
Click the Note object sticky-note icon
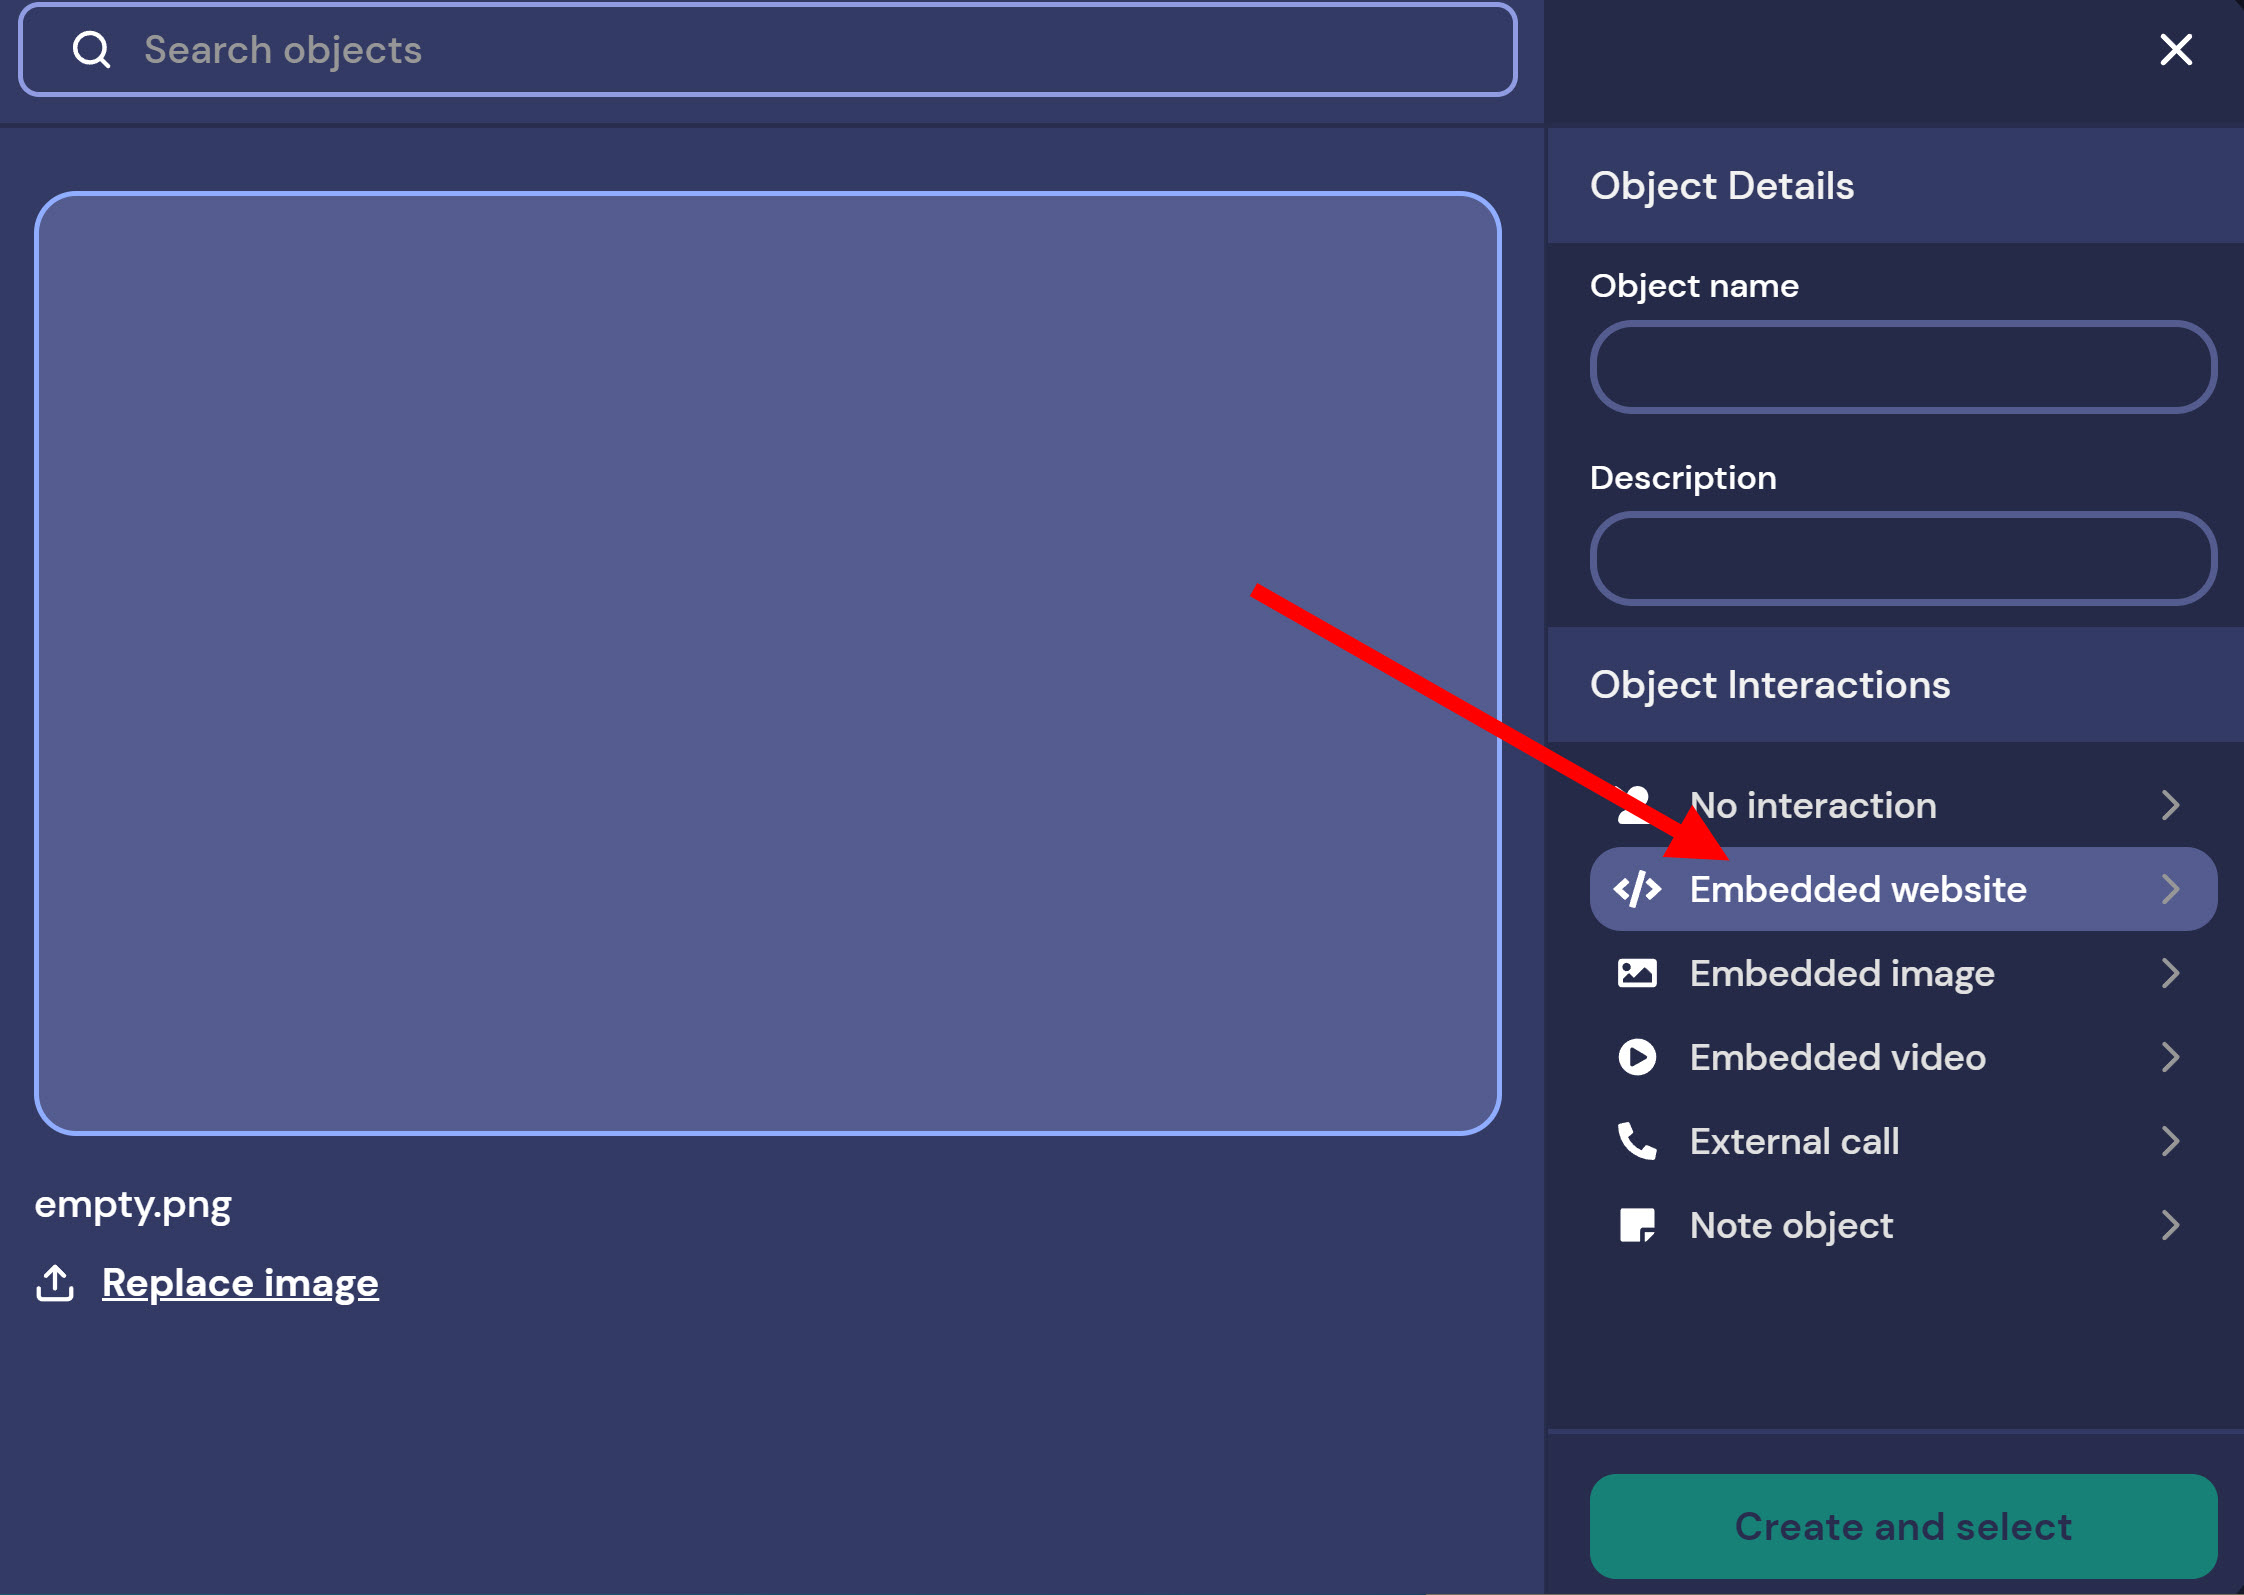[1637, 1225]
